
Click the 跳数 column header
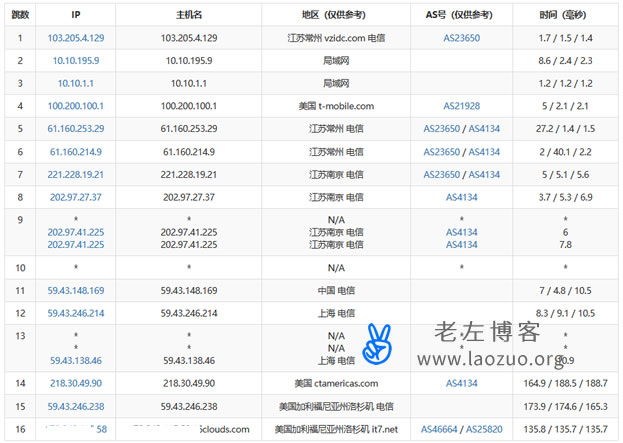(x=19, y=15)
